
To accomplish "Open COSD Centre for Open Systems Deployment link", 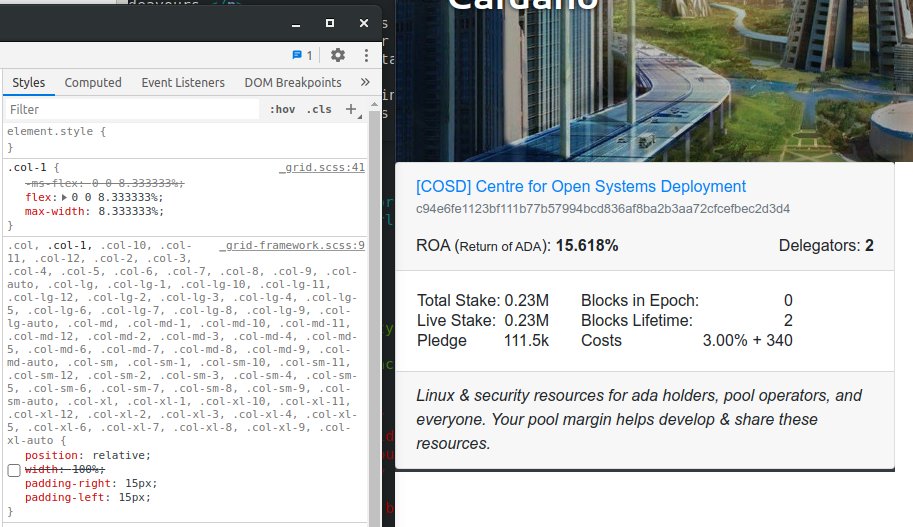I will coord(581,186).
